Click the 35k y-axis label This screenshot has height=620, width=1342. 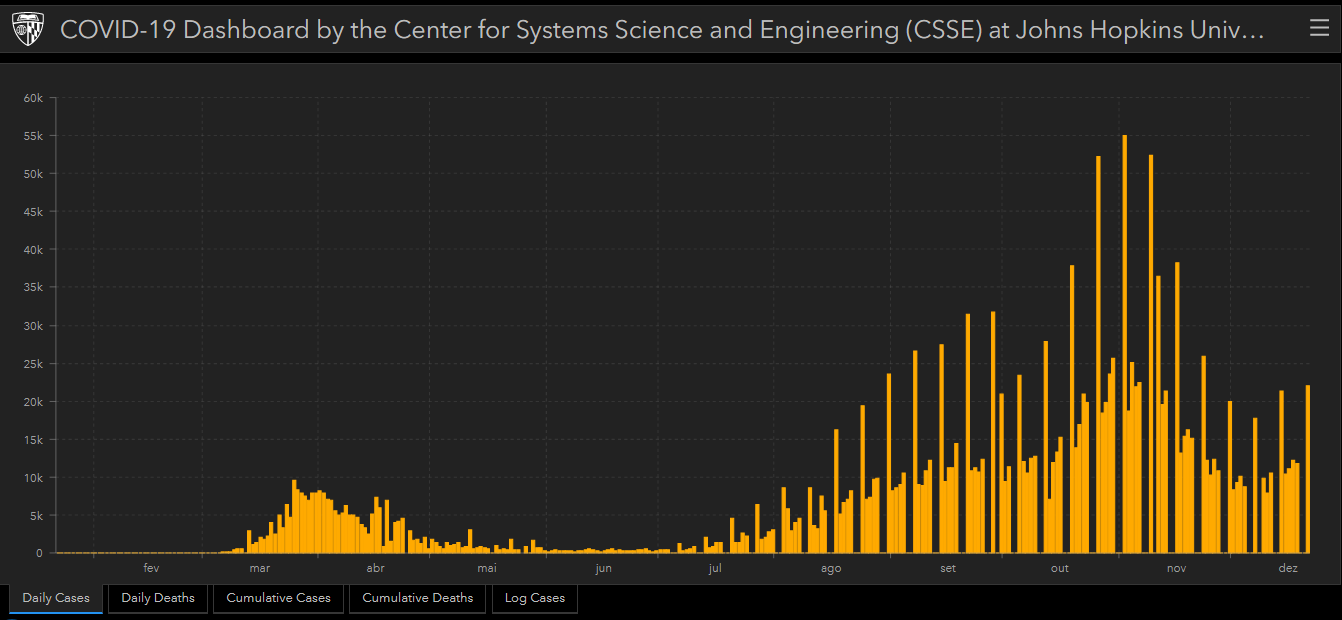[x=33, y=288]
